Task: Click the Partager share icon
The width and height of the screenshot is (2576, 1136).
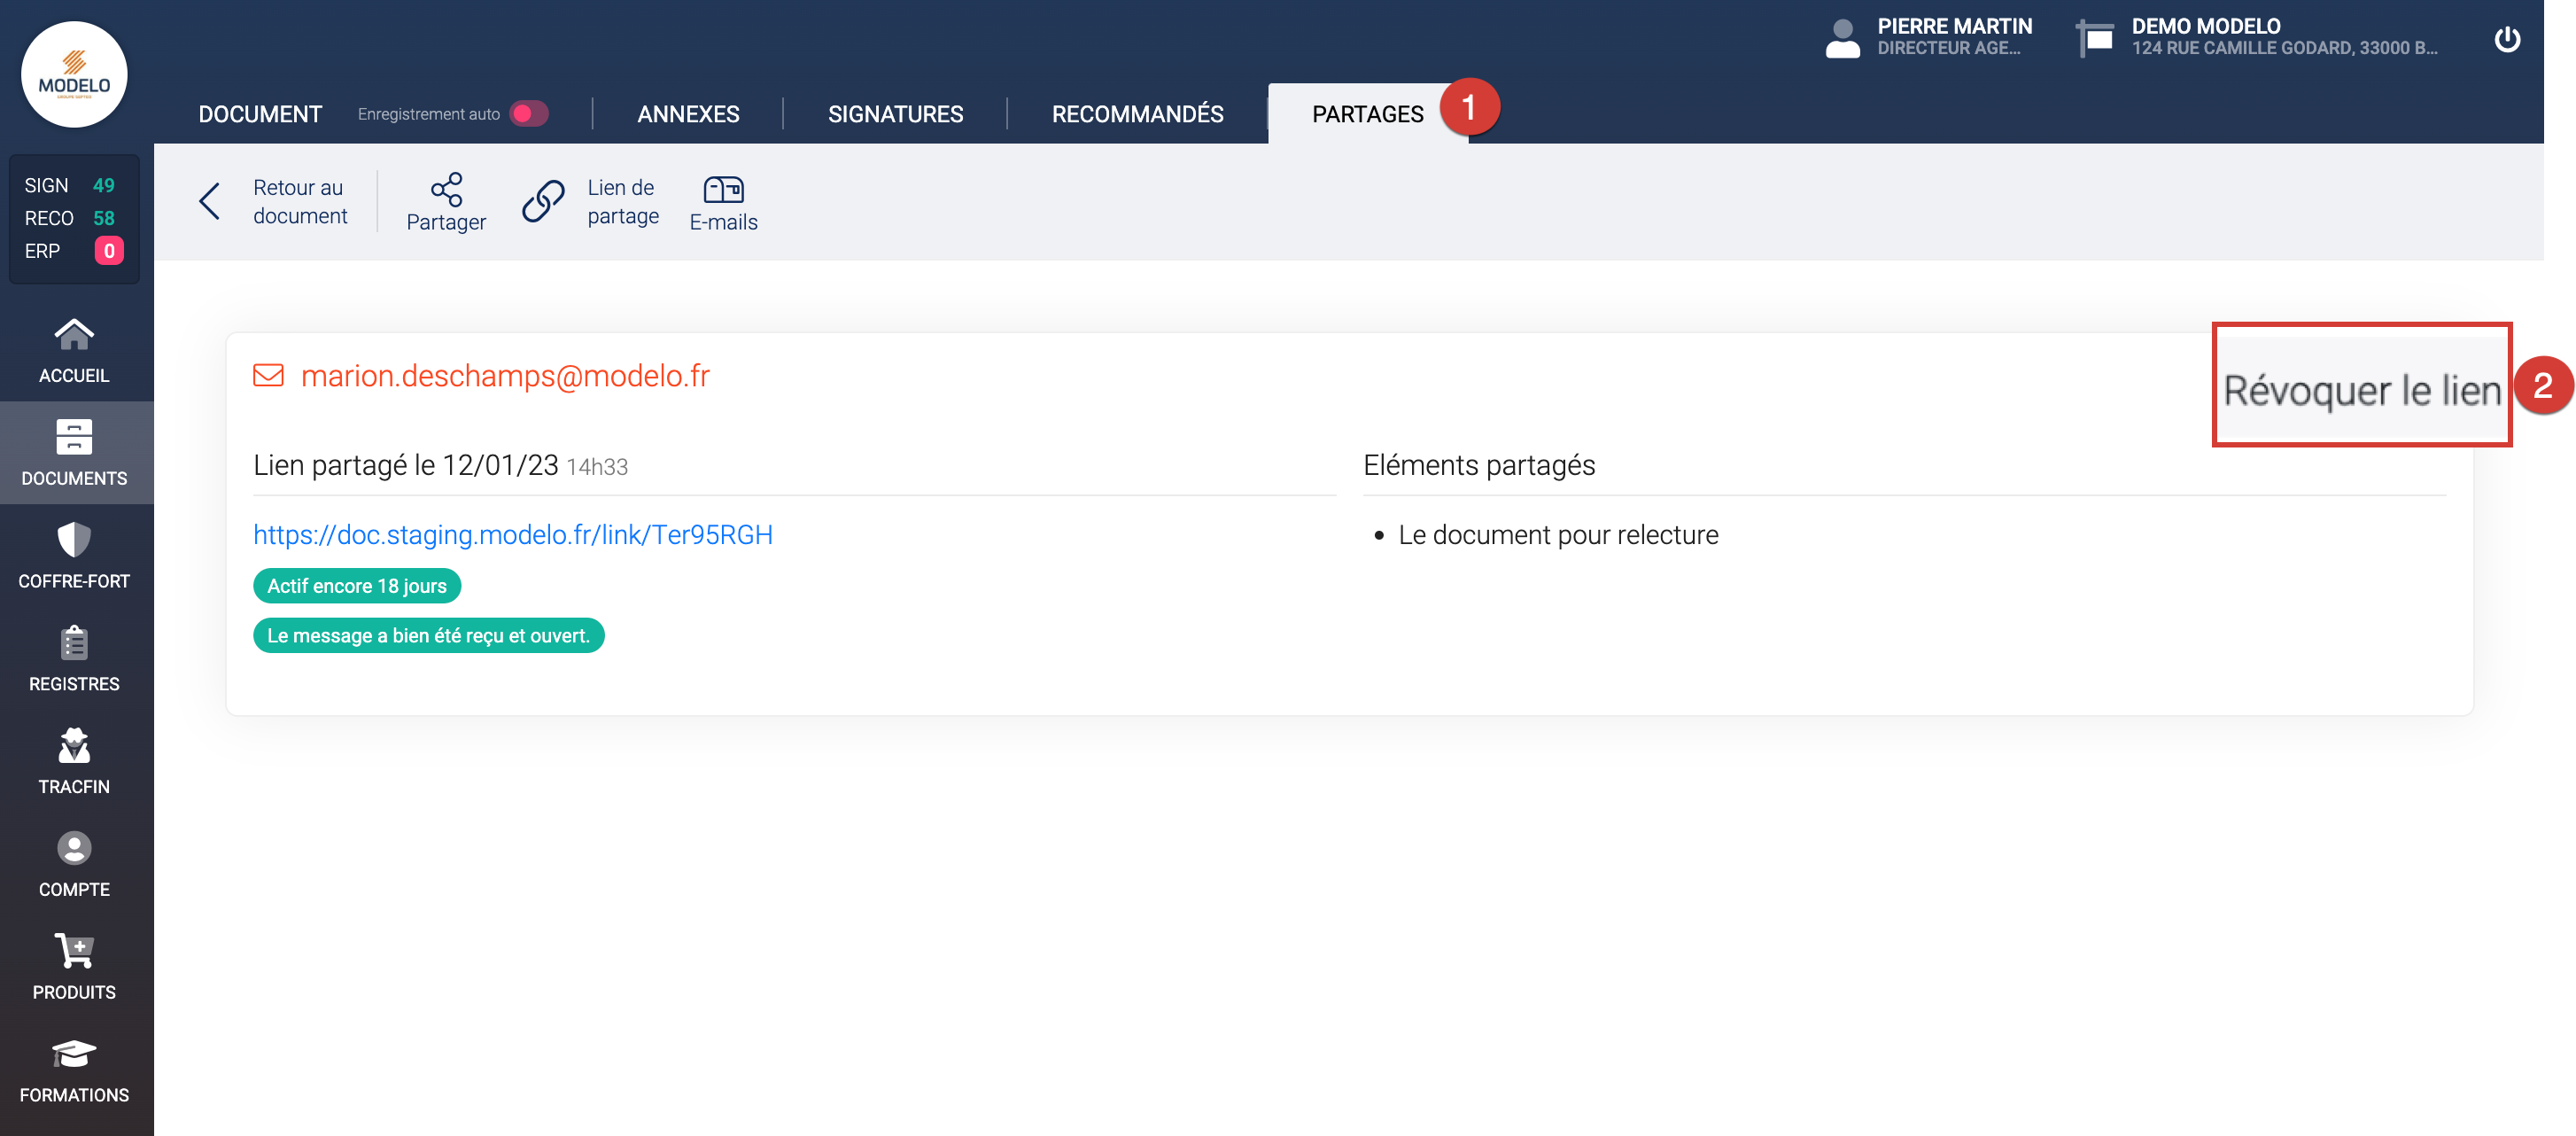Action: click(x=446, y=189)
